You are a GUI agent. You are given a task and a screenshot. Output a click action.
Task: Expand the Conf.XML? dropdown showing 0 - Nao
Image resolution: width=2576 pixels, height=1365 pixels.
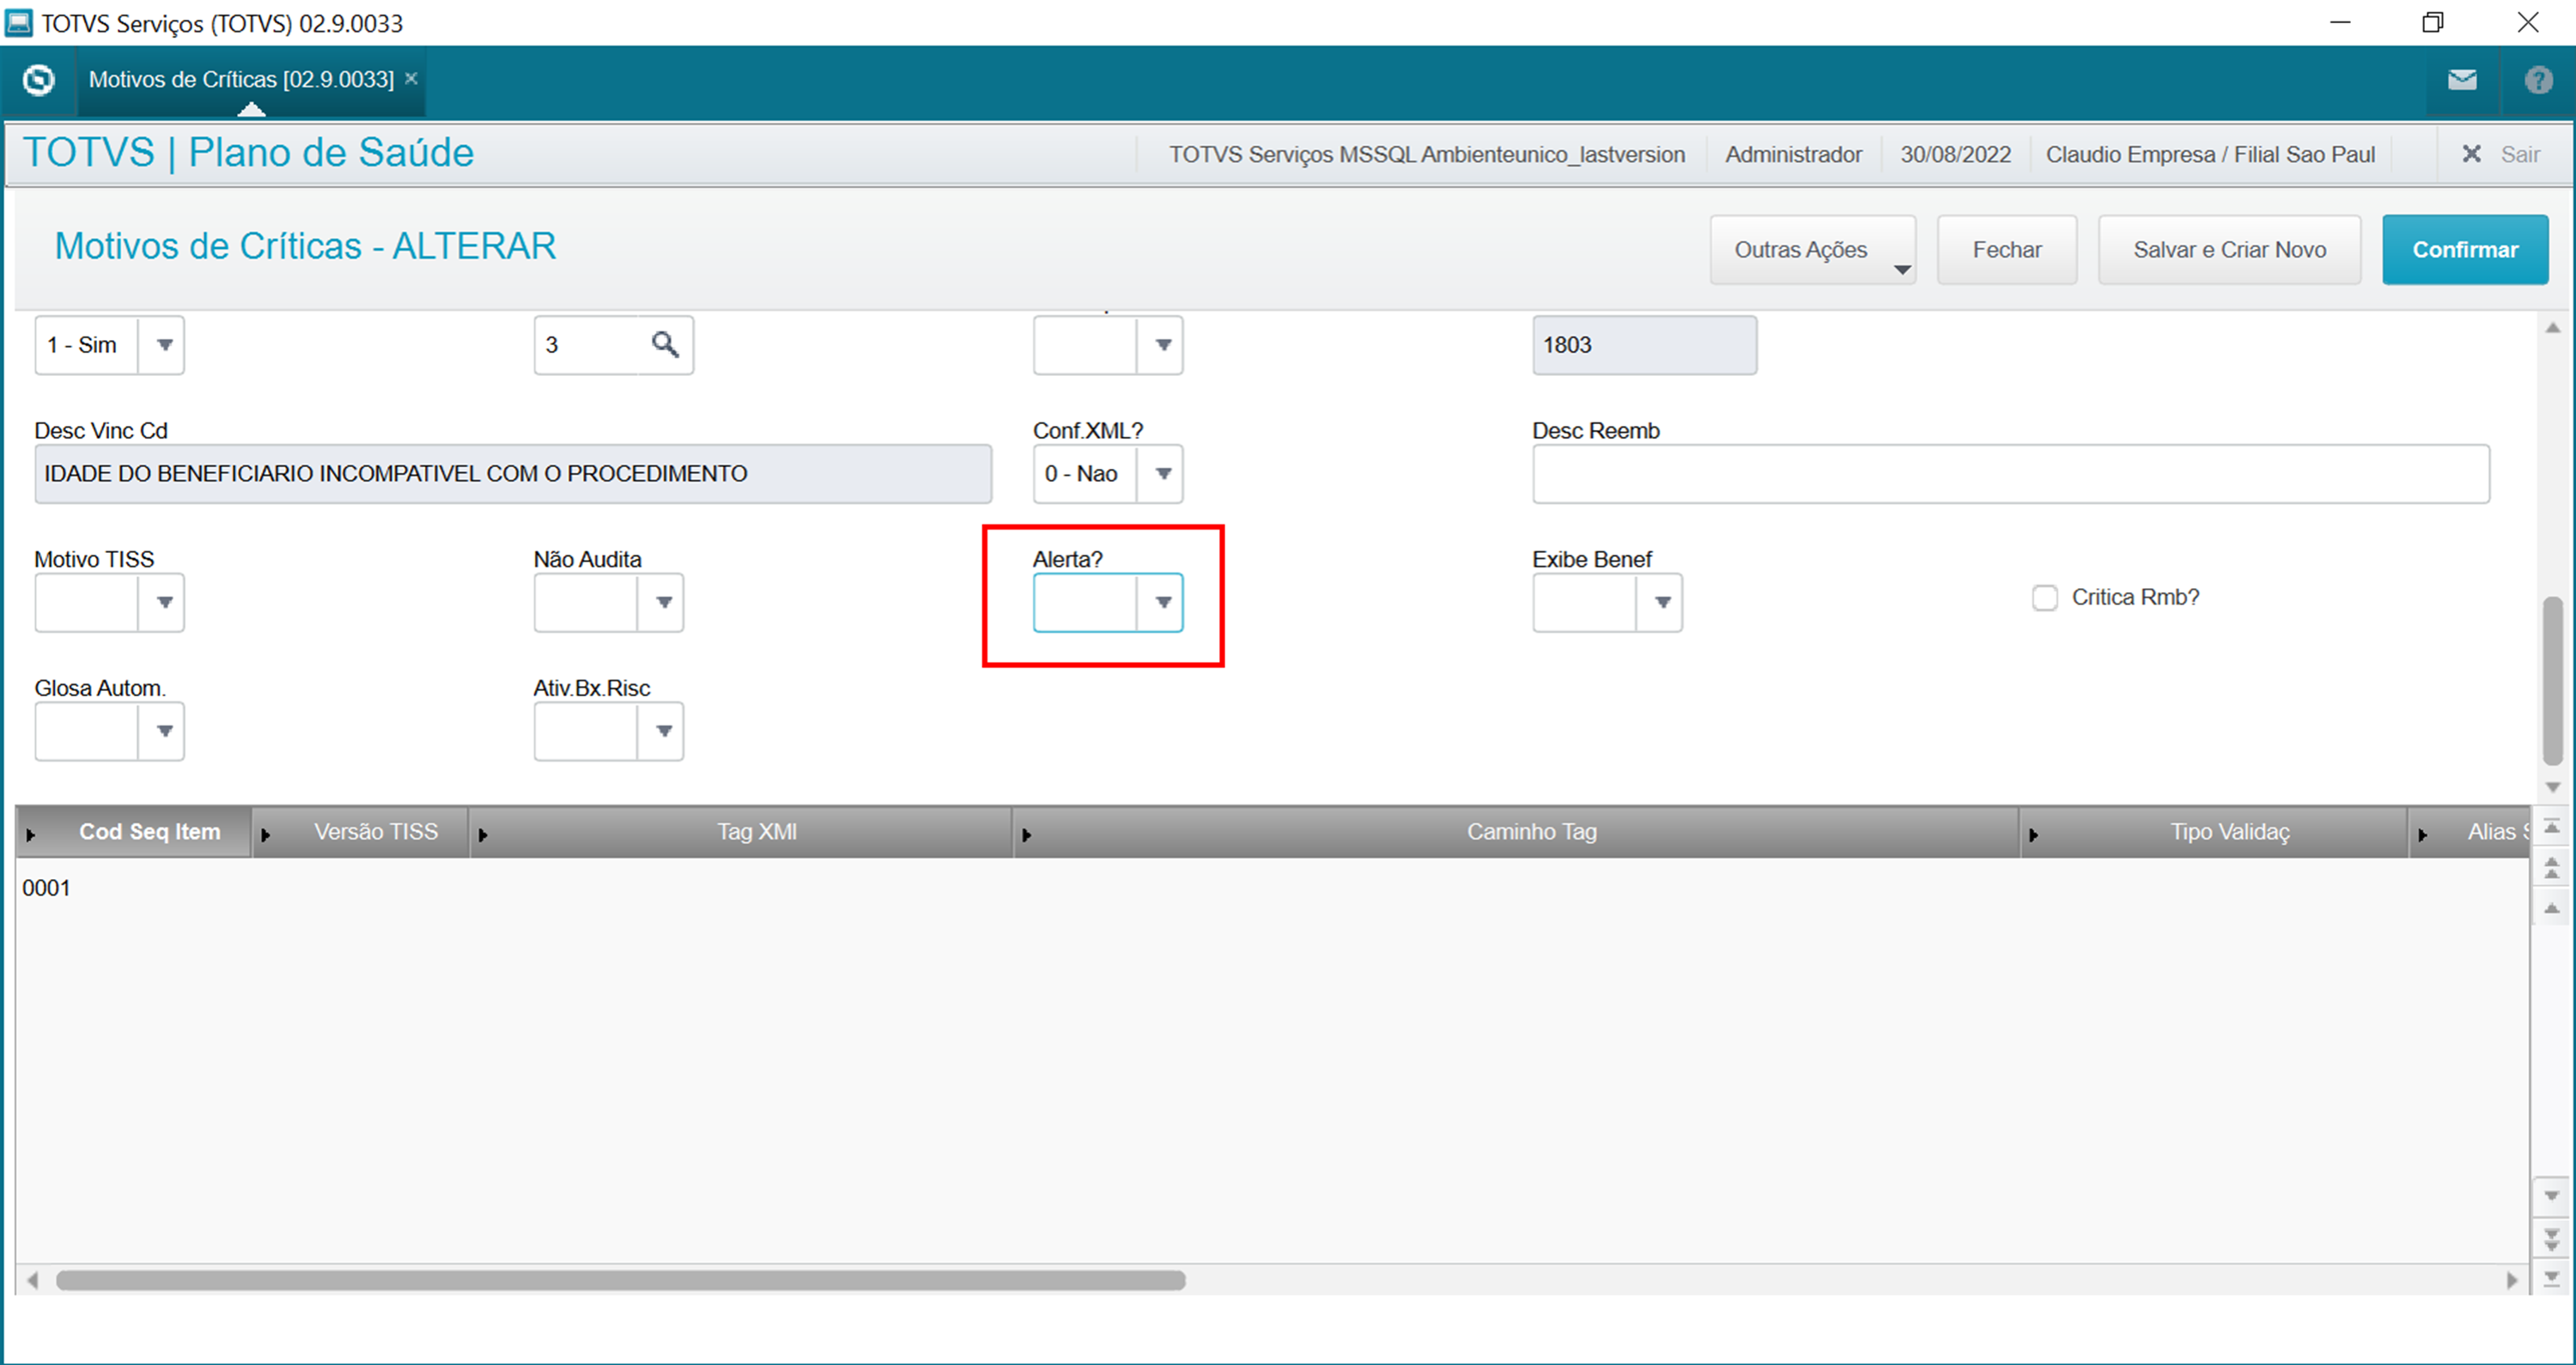tap(1162, 474)
